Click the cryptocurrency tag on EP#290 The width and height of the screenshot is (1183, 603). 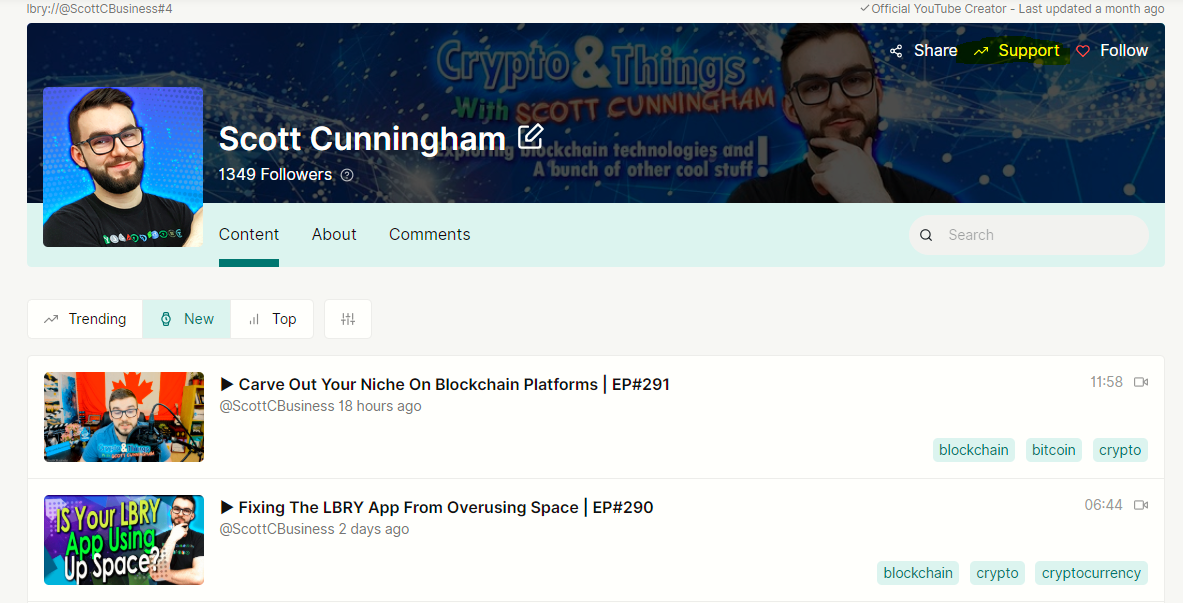point(1091,573)
